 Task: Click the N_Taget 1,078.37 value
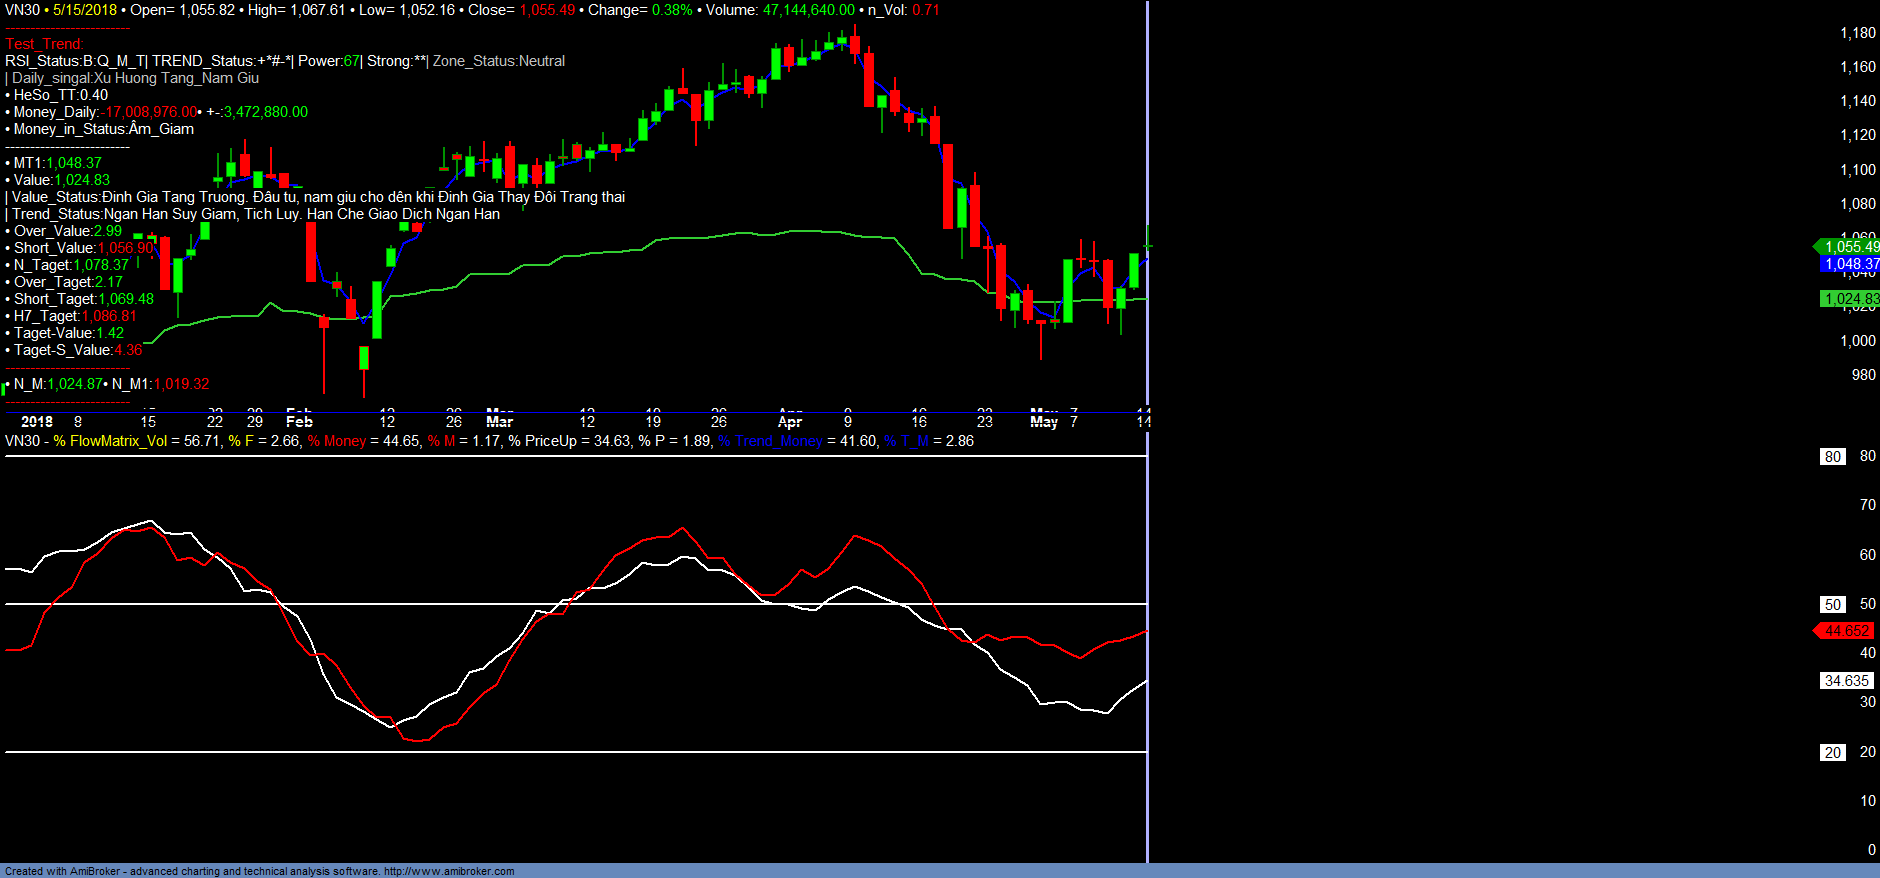pos(100,265)
